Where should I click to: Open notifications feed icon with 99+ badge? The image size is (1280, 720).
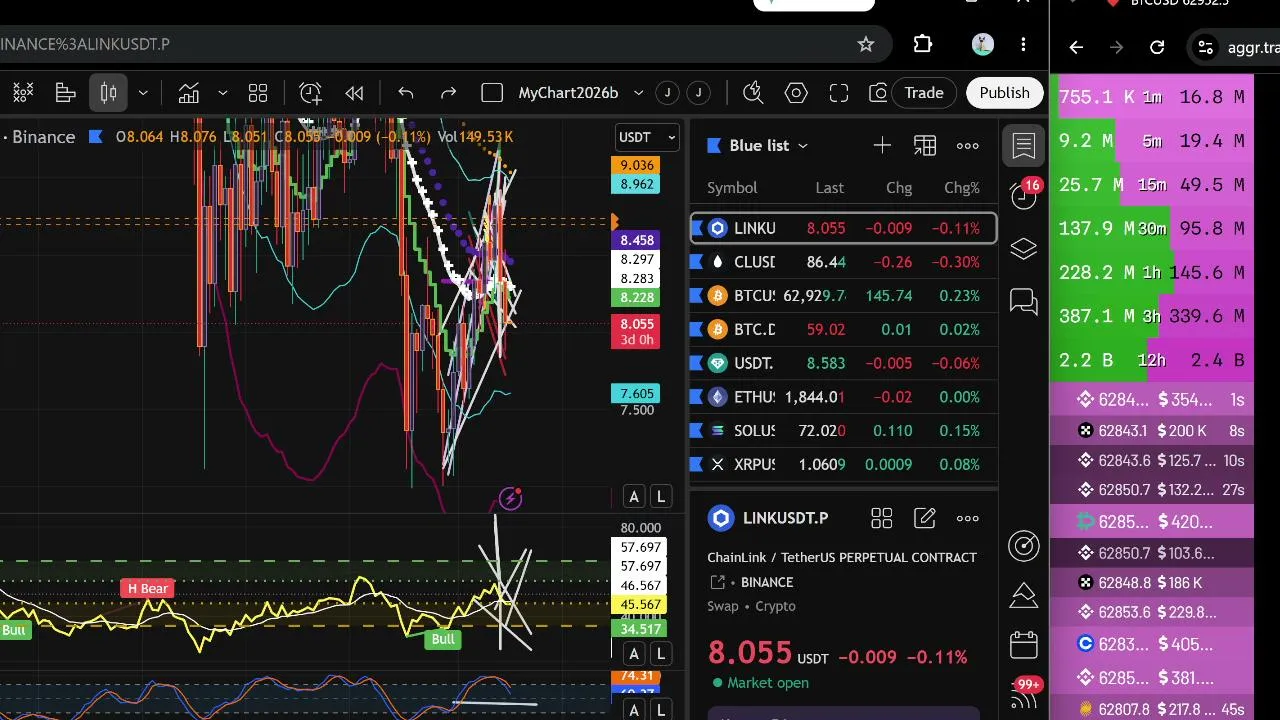(x=1025, y=694)
